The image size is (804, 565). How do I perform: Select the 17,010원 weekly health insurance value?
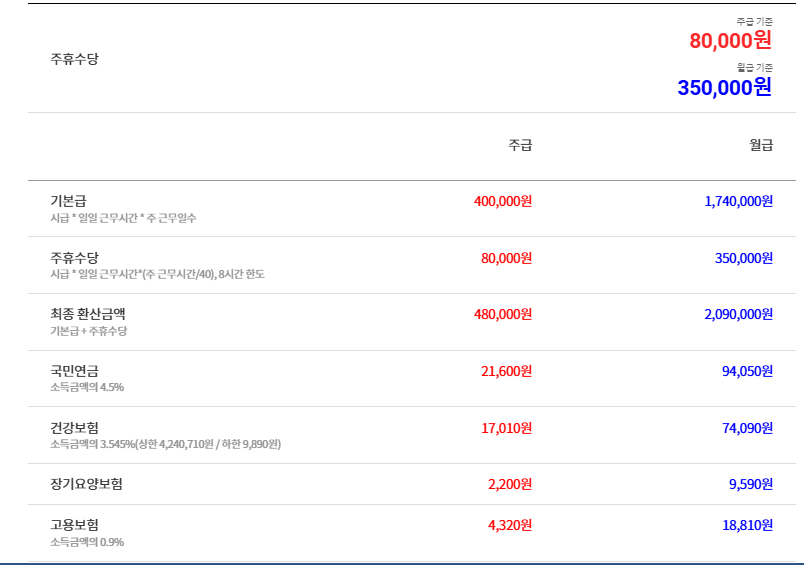pos(506,428)
